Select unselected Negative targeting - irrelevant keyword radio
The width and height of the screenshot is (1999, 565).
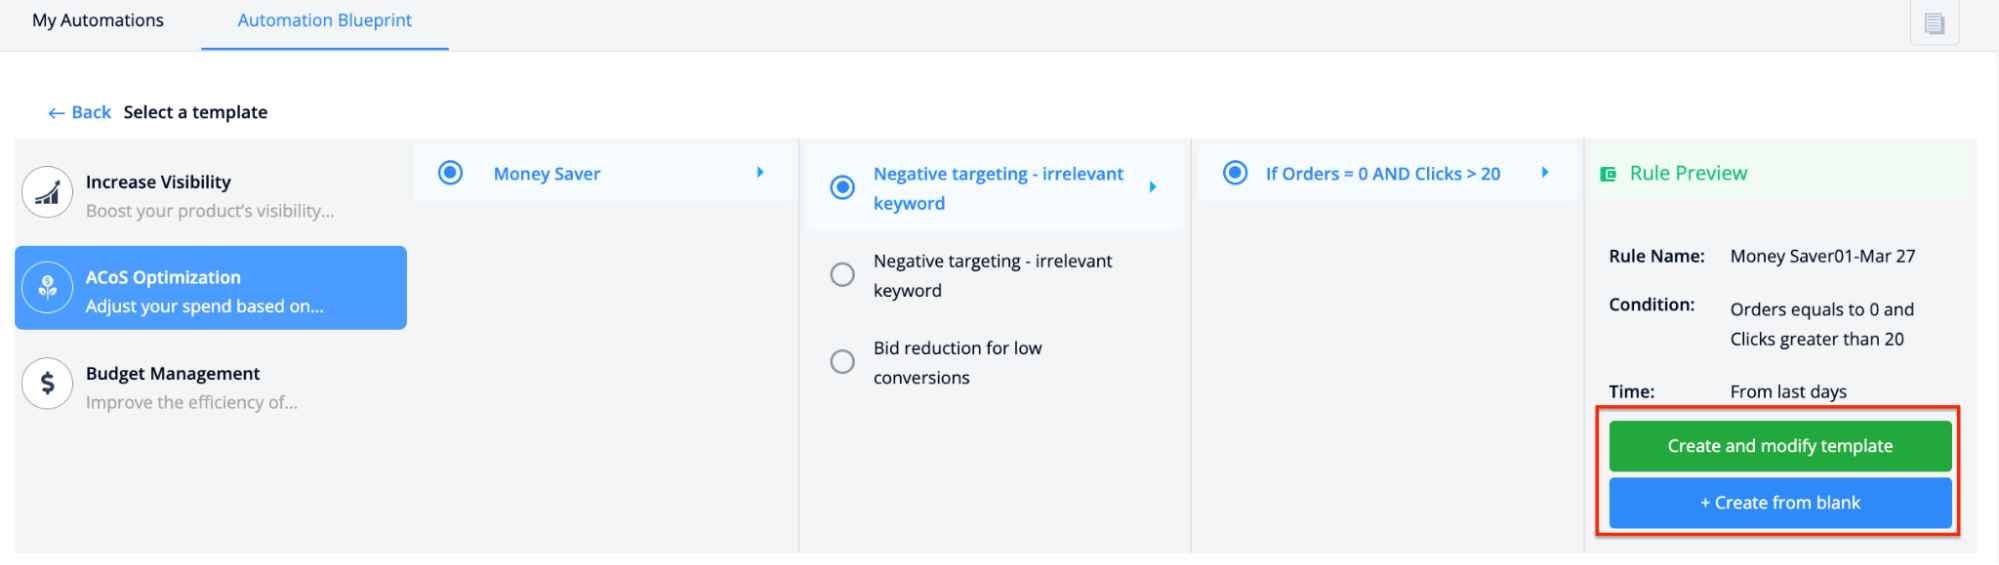pyautogui.click(x=843, y=274)
